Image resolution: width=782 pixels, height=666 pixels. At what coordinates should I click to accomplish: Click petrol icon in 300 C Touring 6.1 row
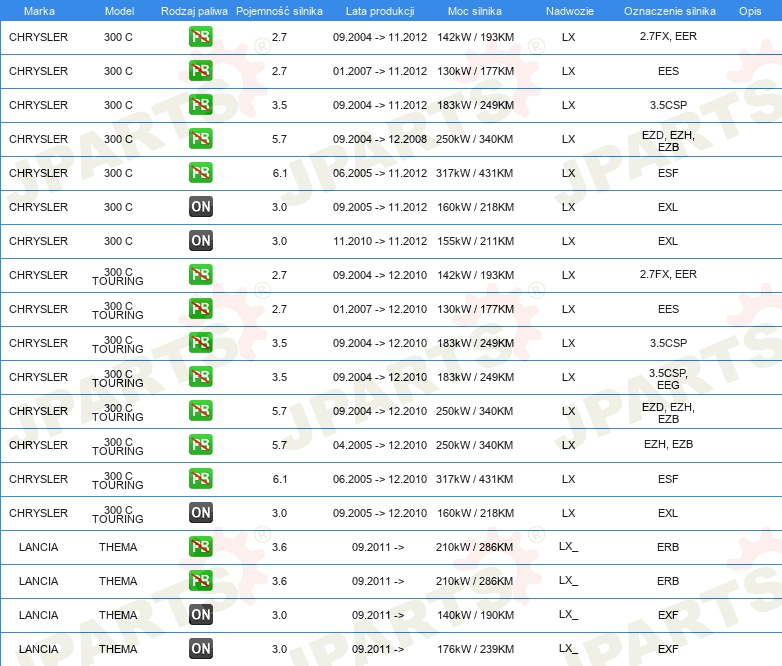(x=200, y=479)
